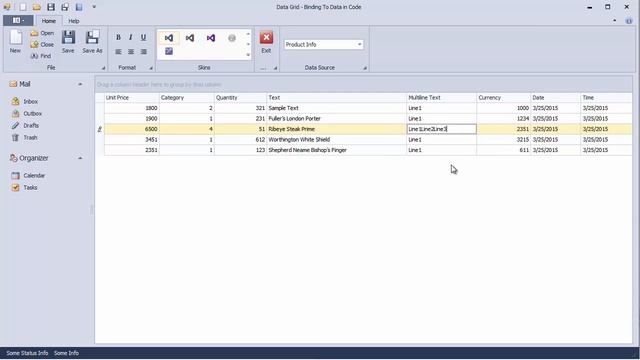Open the Product Info data source dropdown
Screen dimensions: 640x360
coord(360,44)
